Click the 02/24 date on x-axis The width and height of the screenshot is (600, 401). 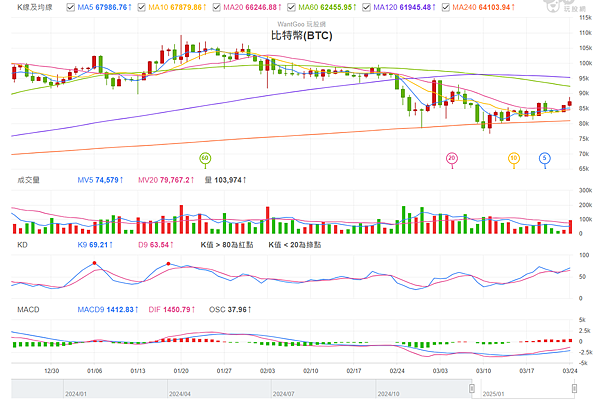[x=397, y=371]
